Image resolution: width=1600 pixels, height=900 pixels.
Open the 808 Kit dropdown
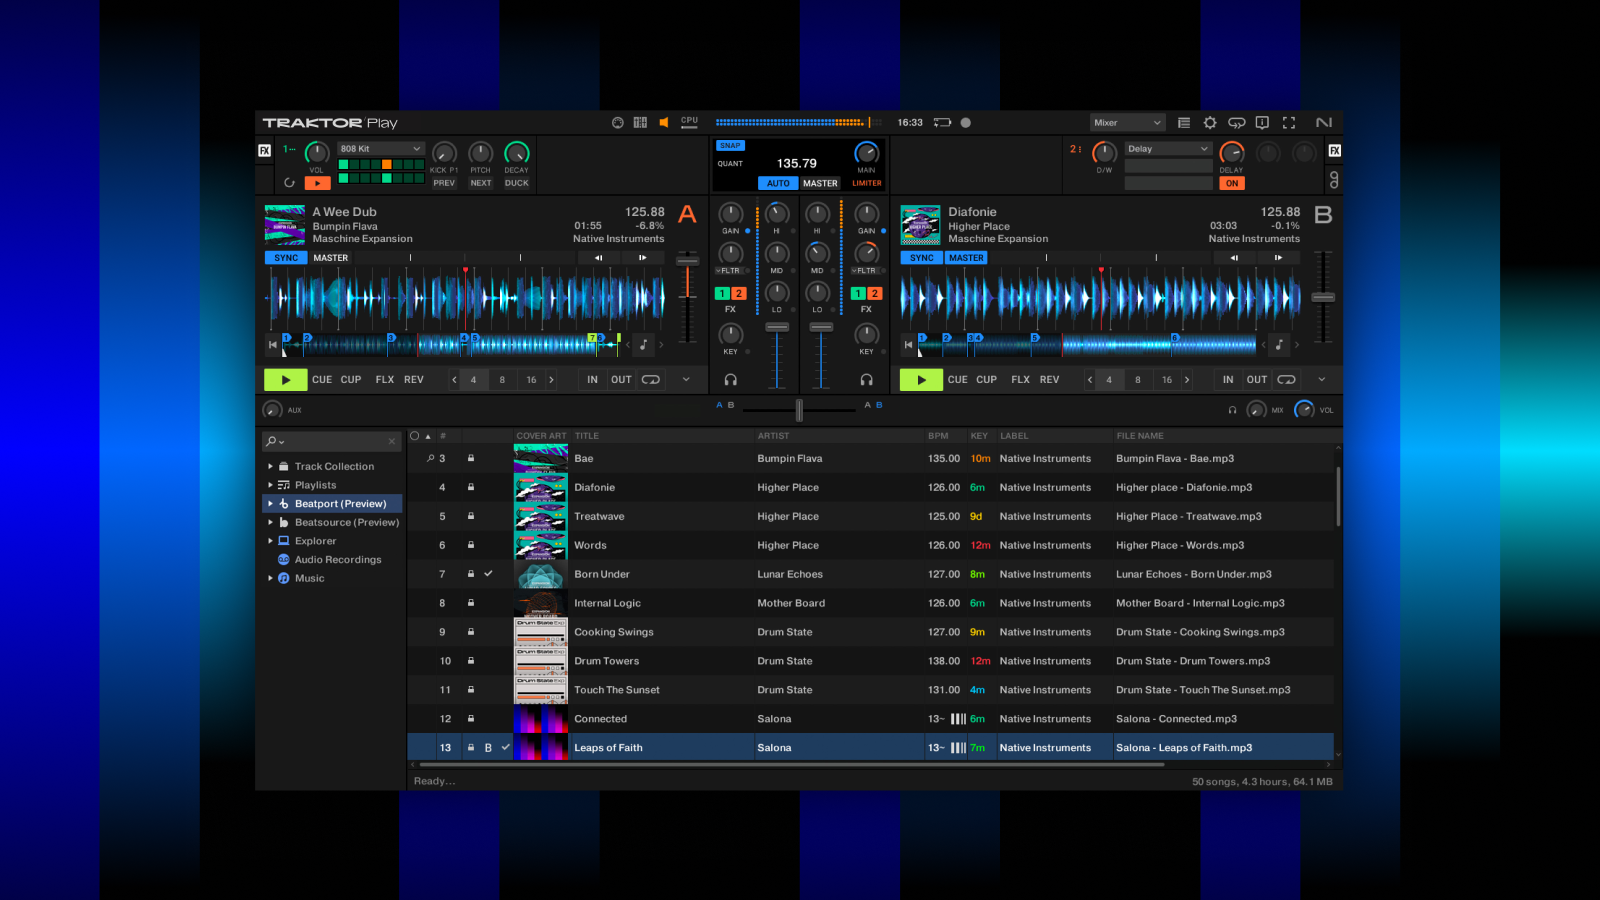tap(380, 149)
